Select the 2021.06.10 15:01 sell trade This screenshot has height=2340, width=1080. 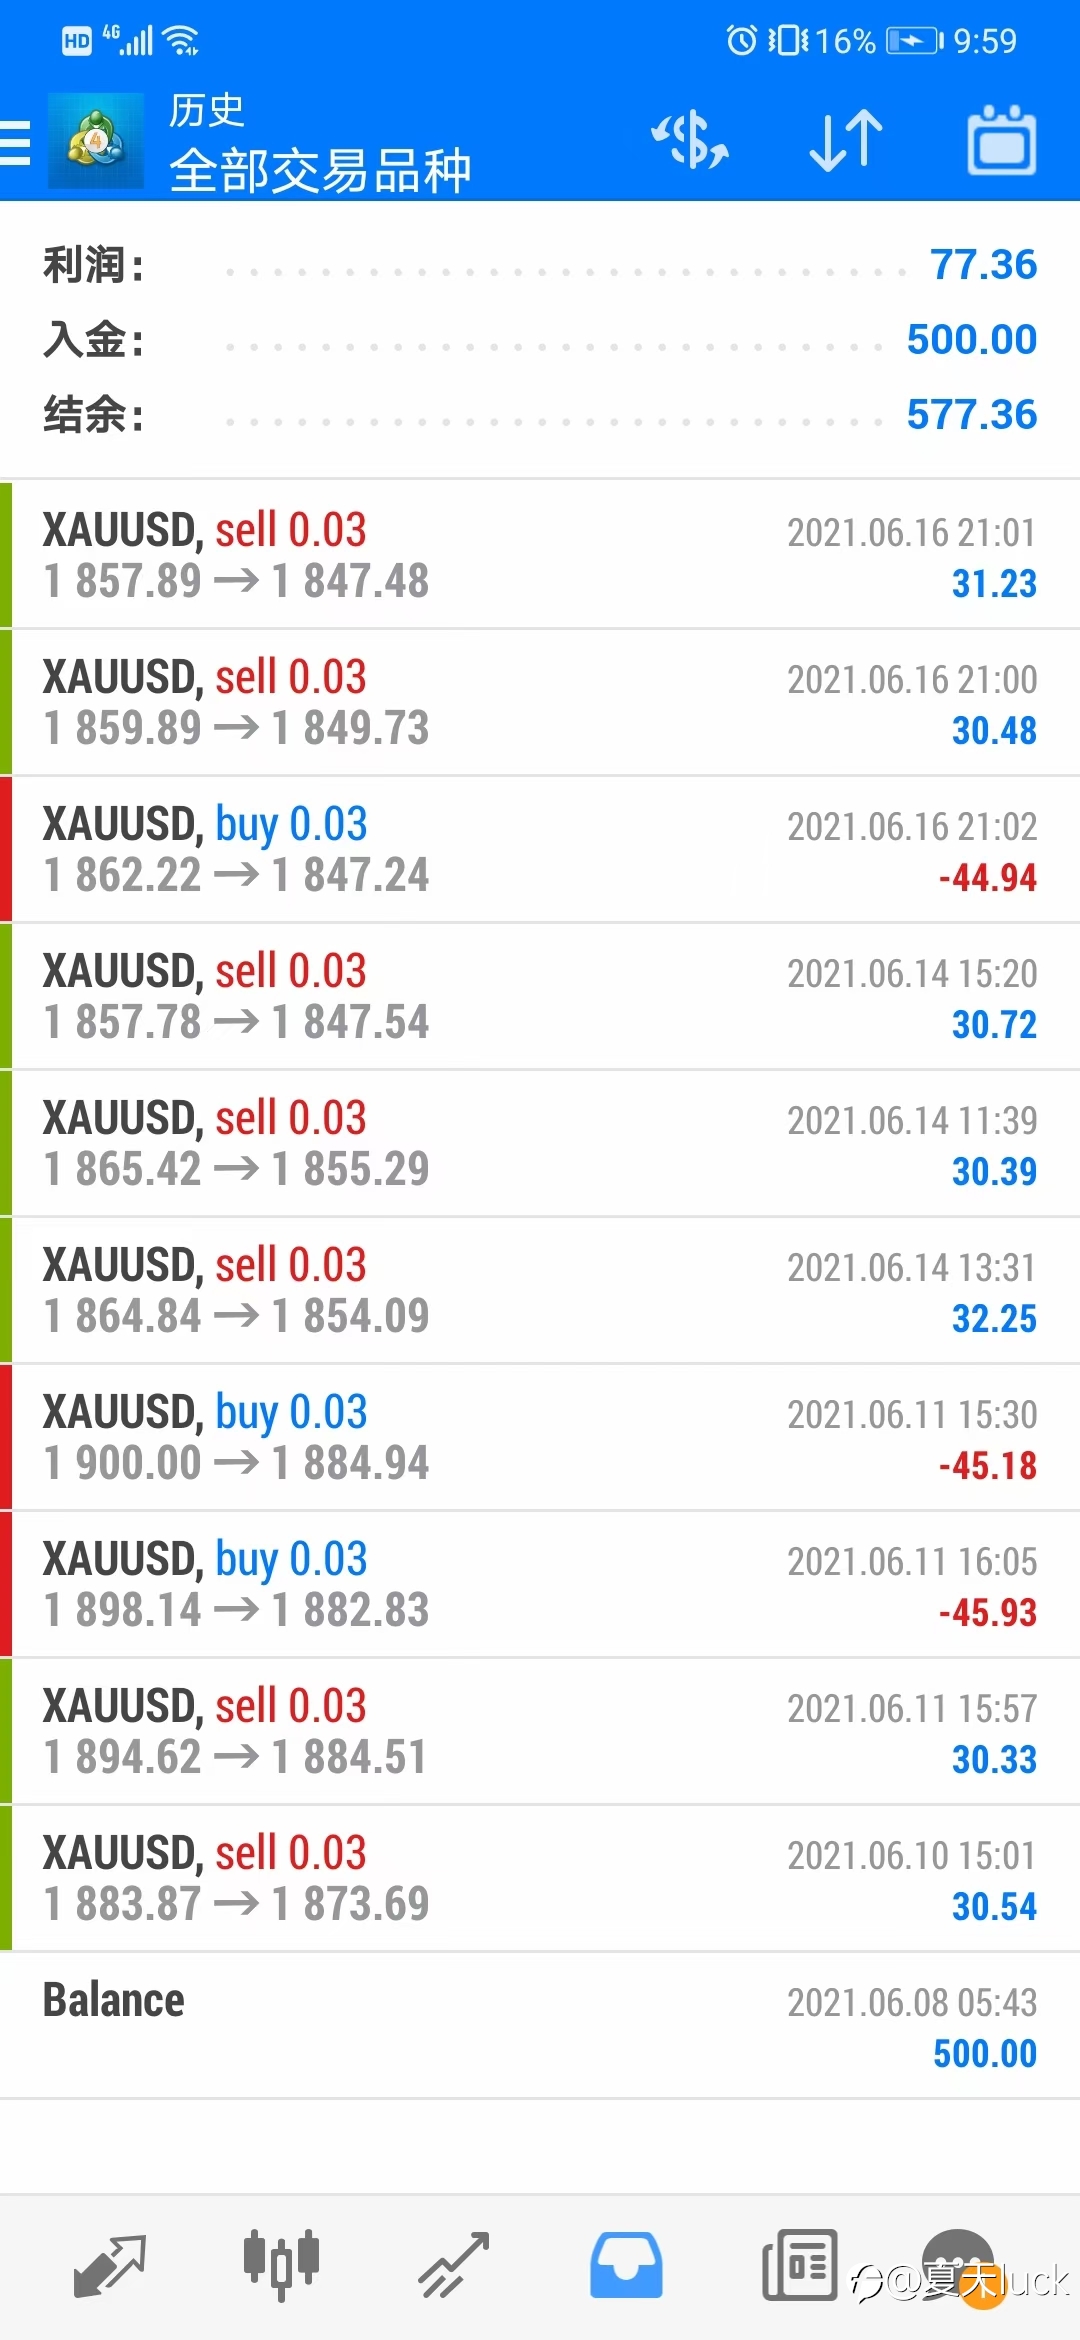[x=540, y=1878]
